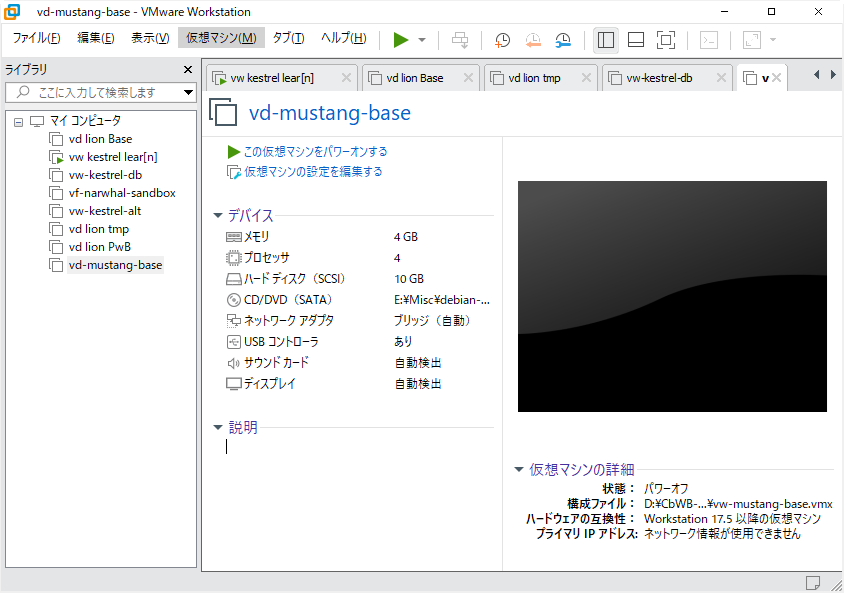
Task: Take a snapshot of this virtual machine
Action: 502,40
